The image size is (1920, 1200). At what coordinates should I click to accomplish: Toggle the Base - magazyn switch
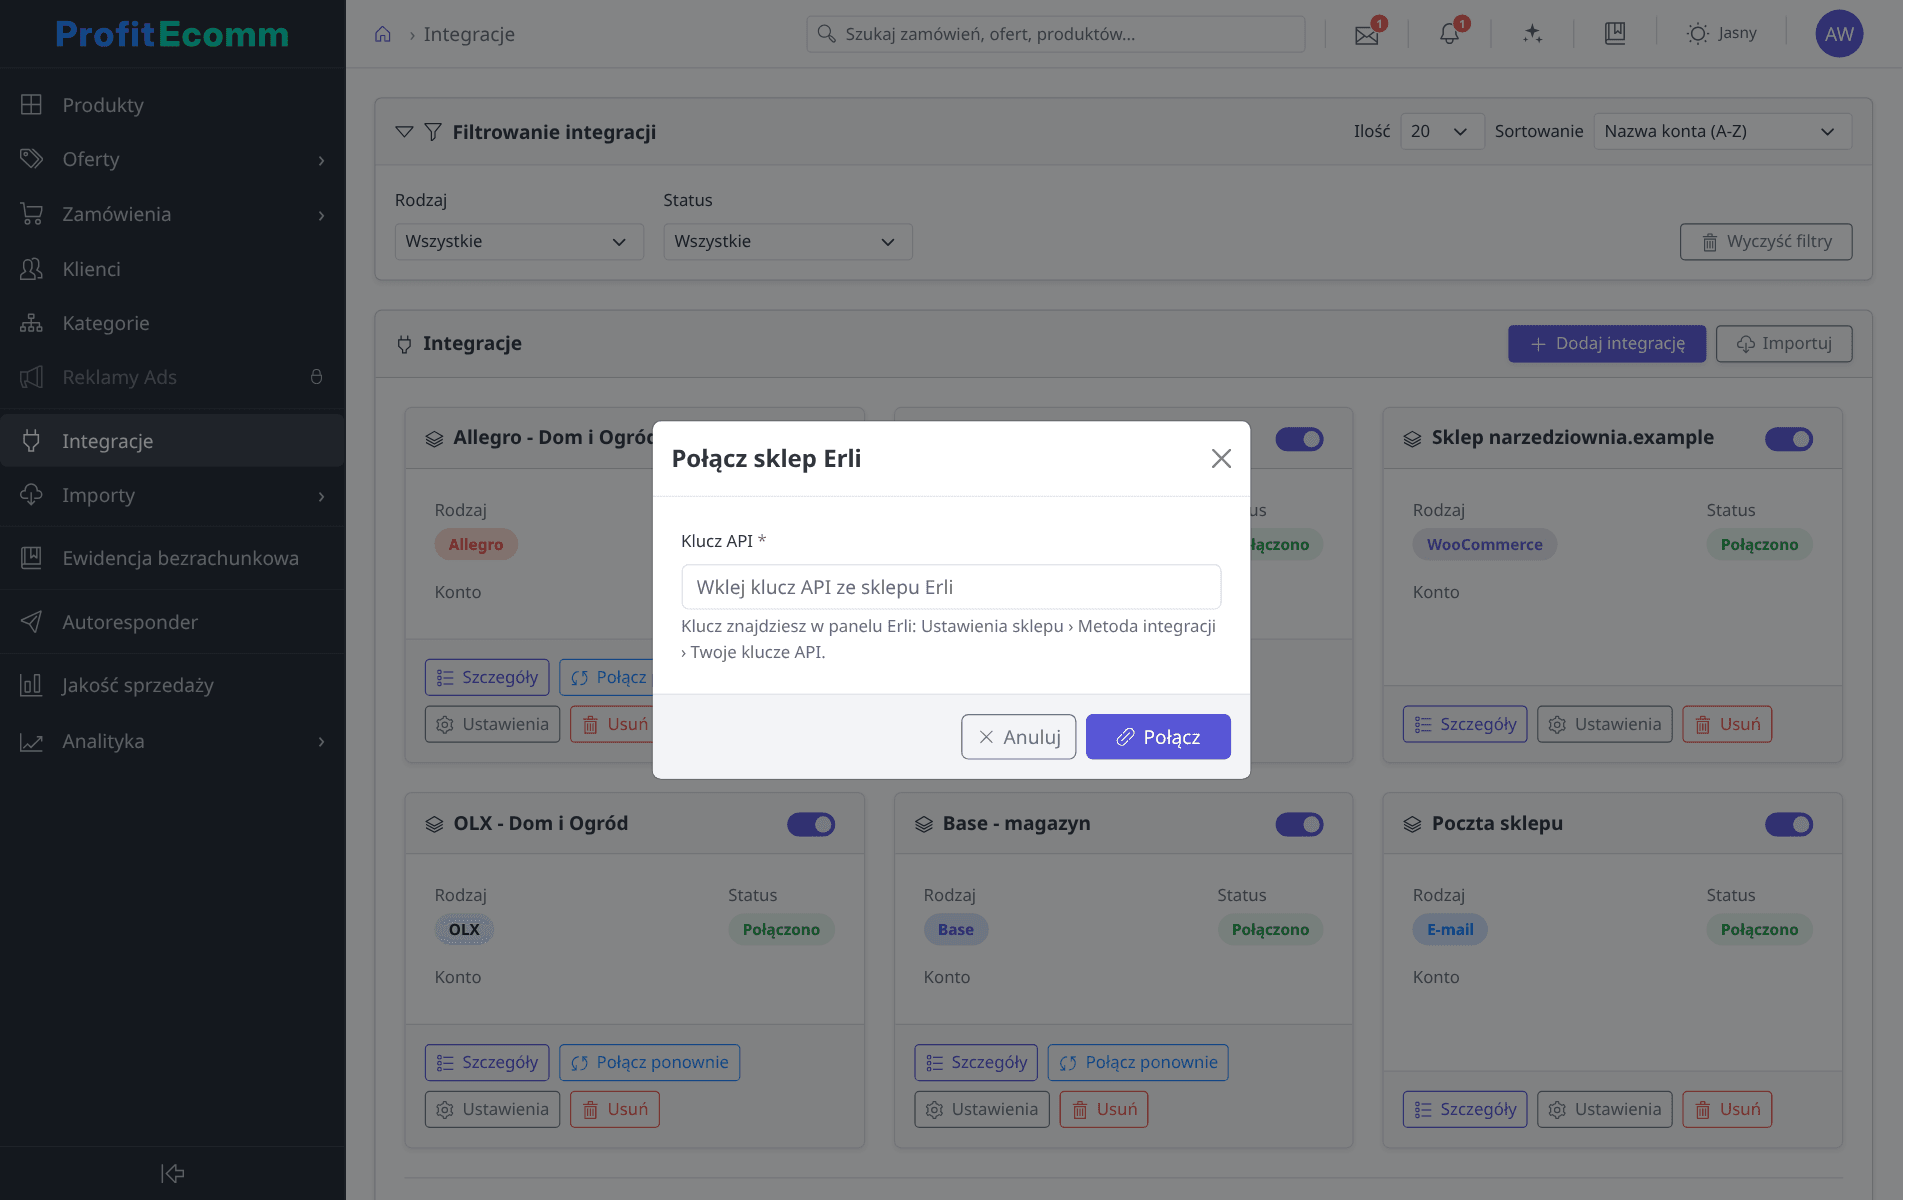(1299, 824)
